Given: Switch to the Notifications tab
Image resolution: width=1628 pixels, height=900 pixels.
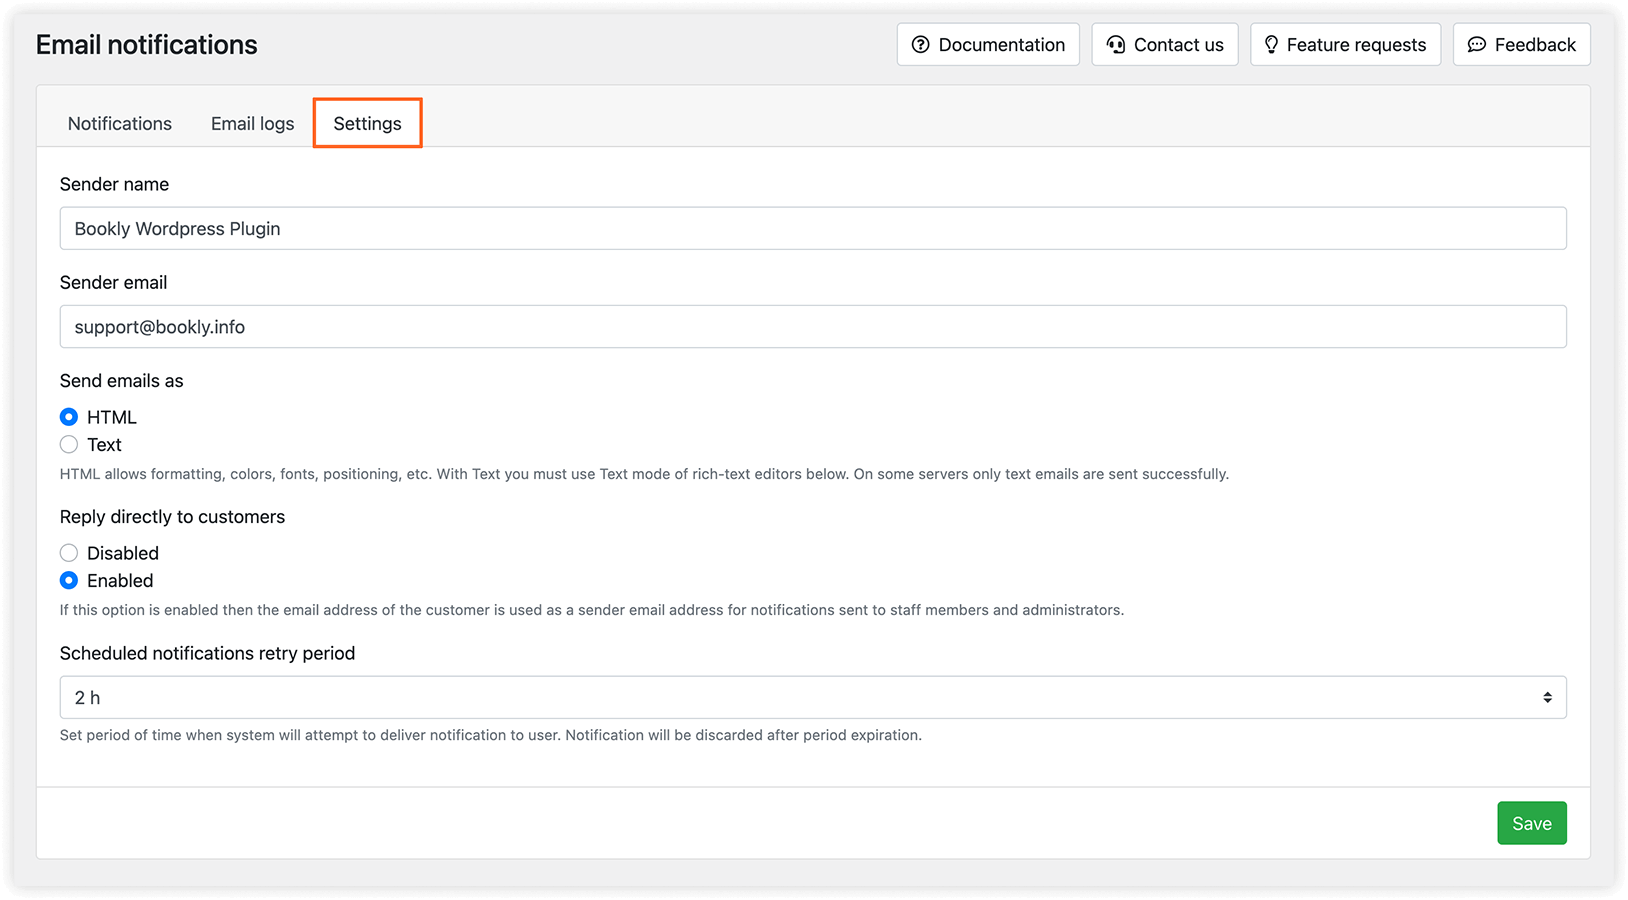Looking at the screenshot, I should coord(120,123).
